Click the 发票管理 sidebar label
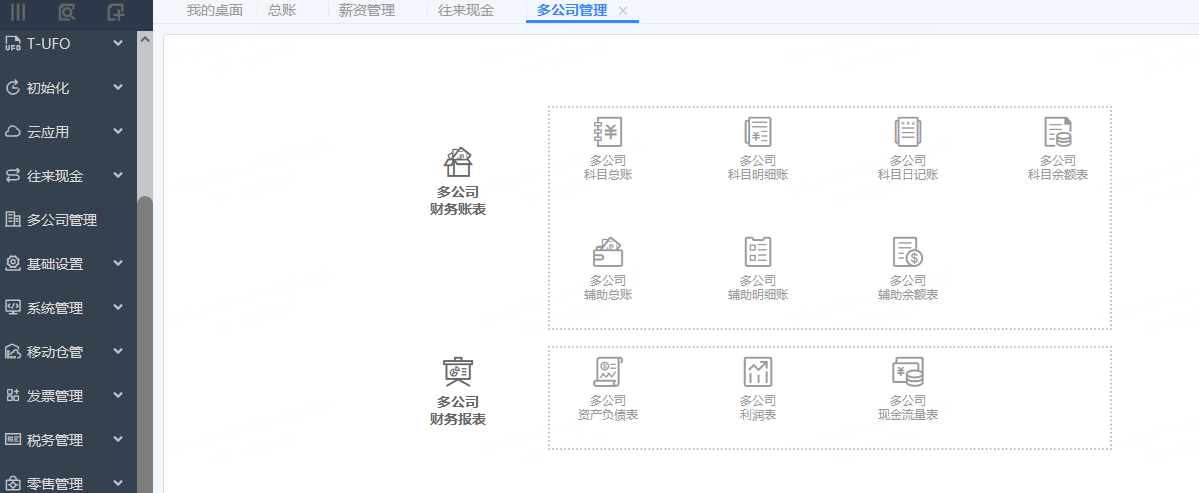The height and width of the screenshot is (493, 1199). [x=55, y=396]
